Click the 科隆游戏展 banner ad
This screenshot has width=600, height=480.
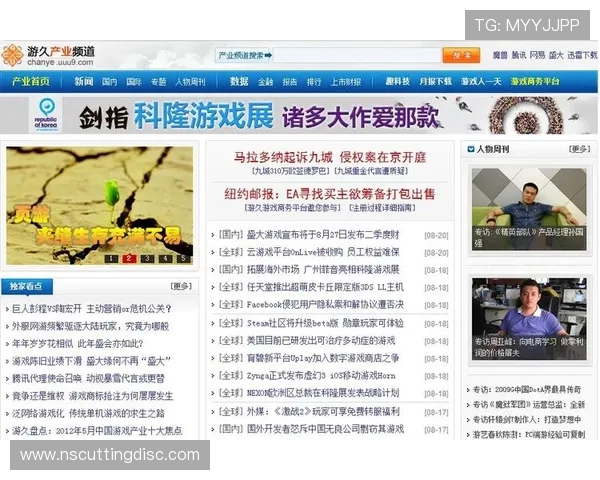[298, 115]
